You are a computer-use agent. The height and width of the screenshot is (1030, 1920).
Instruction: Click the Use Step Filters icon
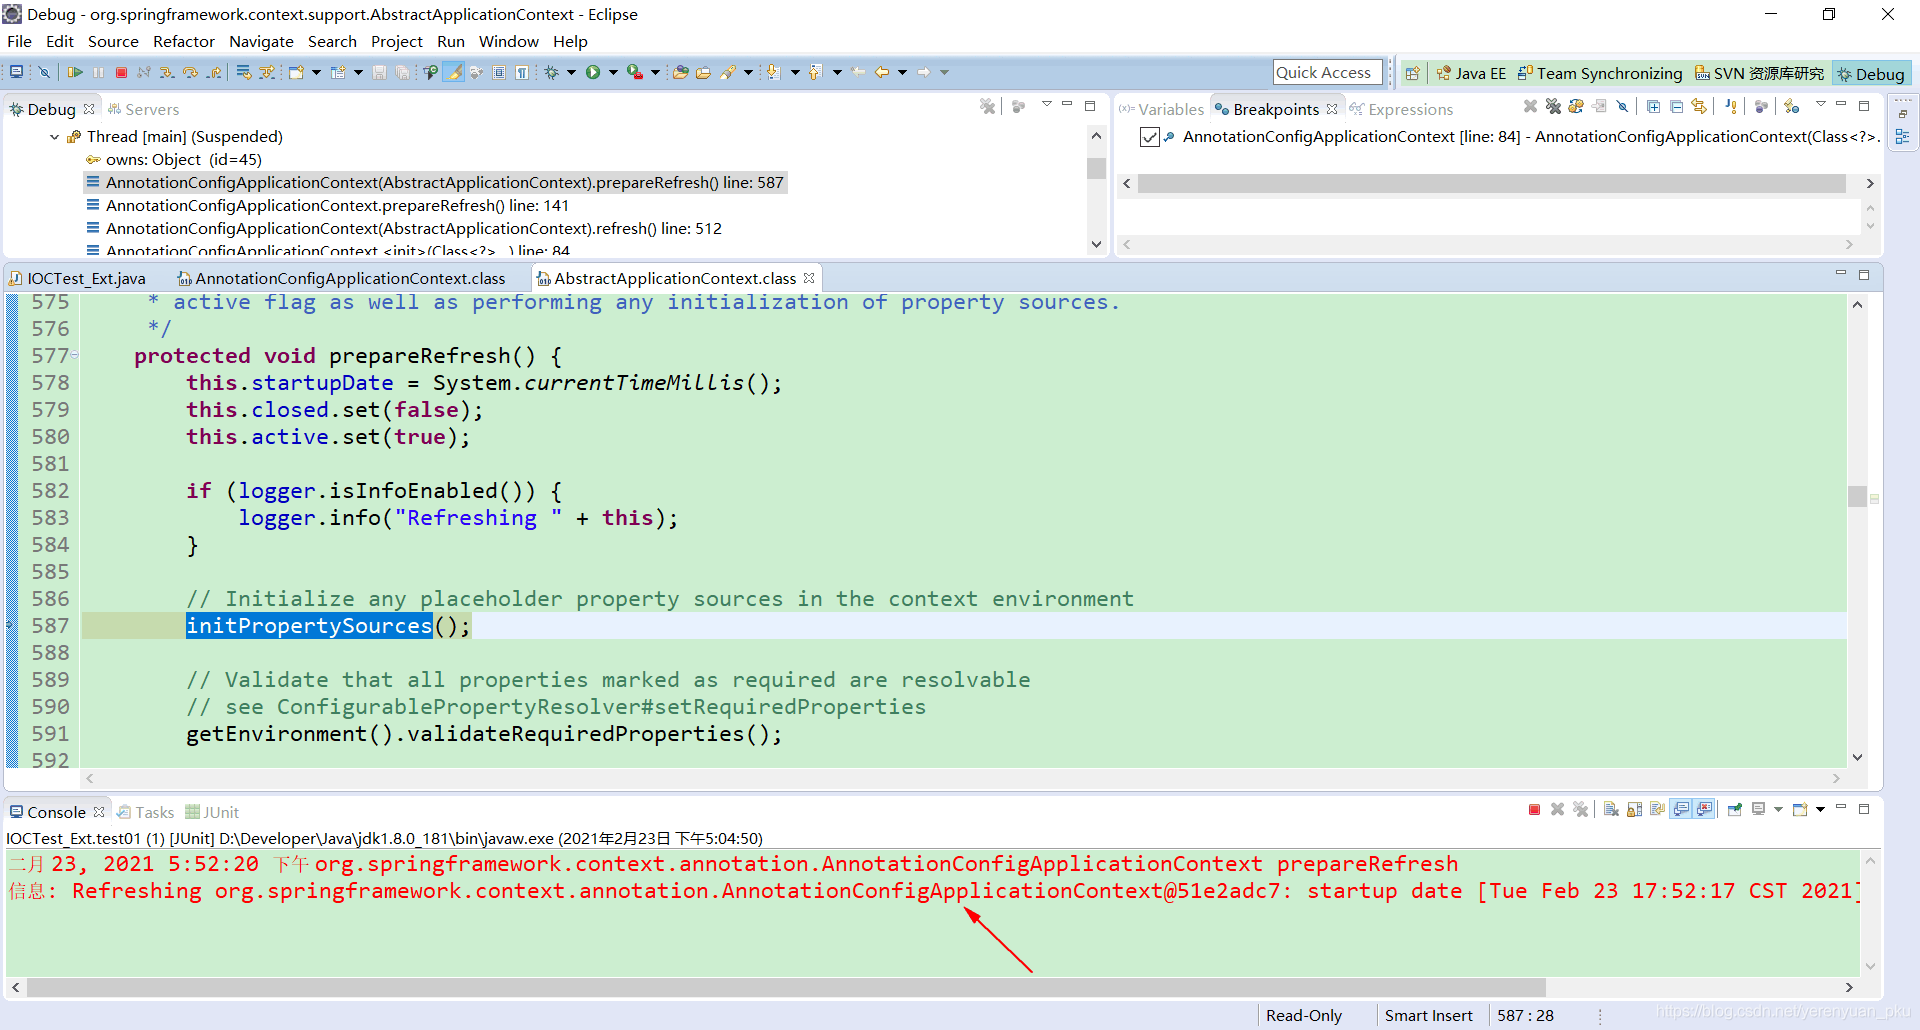[267, 72]
